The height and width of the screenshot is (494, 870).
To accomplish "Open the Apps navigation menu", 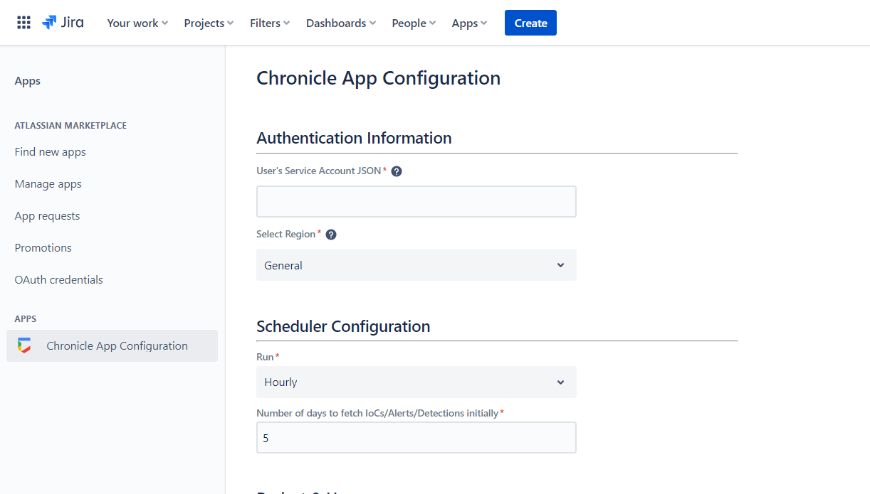I will click(469, 23).
